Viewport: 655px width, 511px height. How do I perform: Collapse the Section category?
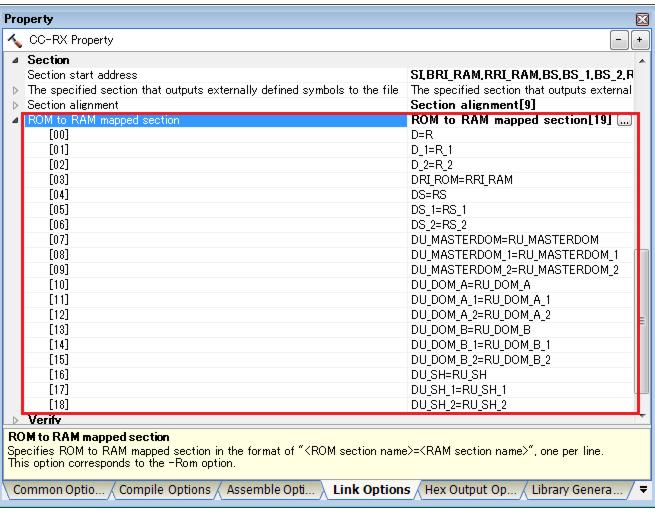14,60
